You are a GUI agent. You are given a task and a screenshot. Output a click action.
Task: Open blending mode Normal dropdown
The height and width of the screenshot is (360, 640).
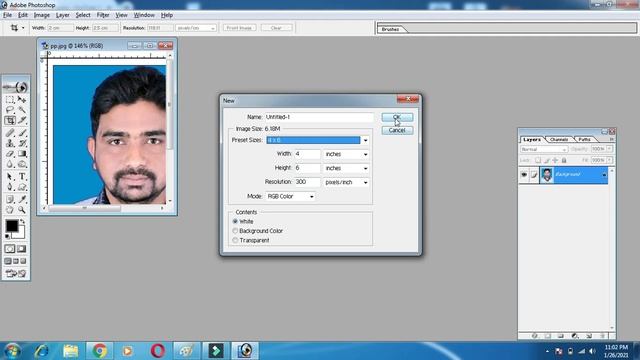pos(544,149)
